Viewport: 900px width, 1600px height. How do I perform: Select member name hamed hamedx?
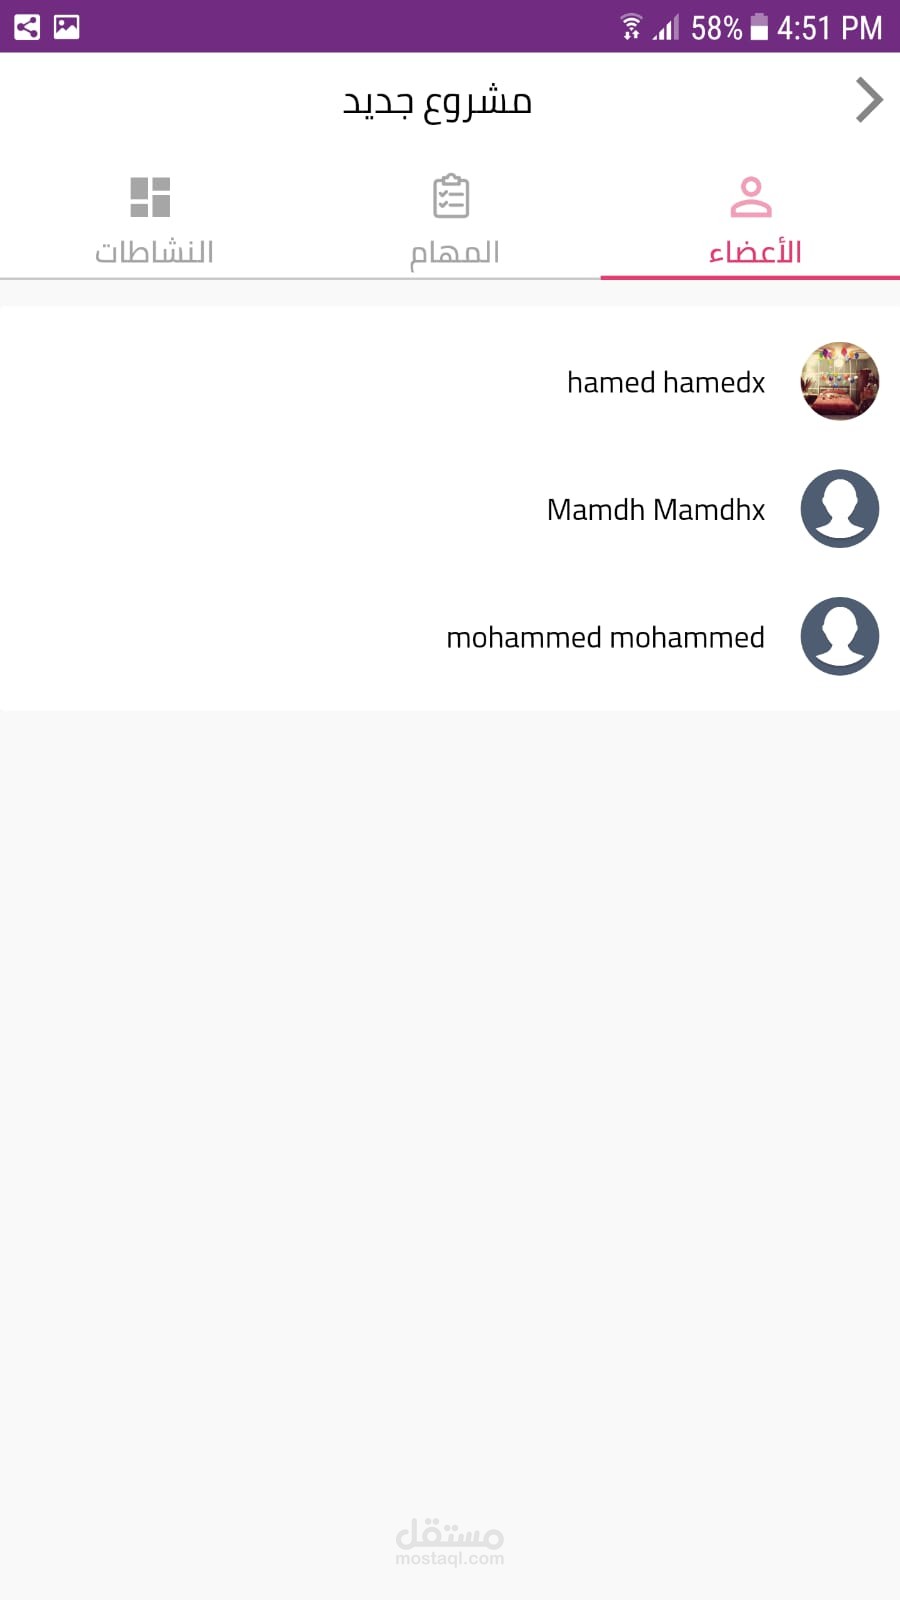click(x=665, y=383)
